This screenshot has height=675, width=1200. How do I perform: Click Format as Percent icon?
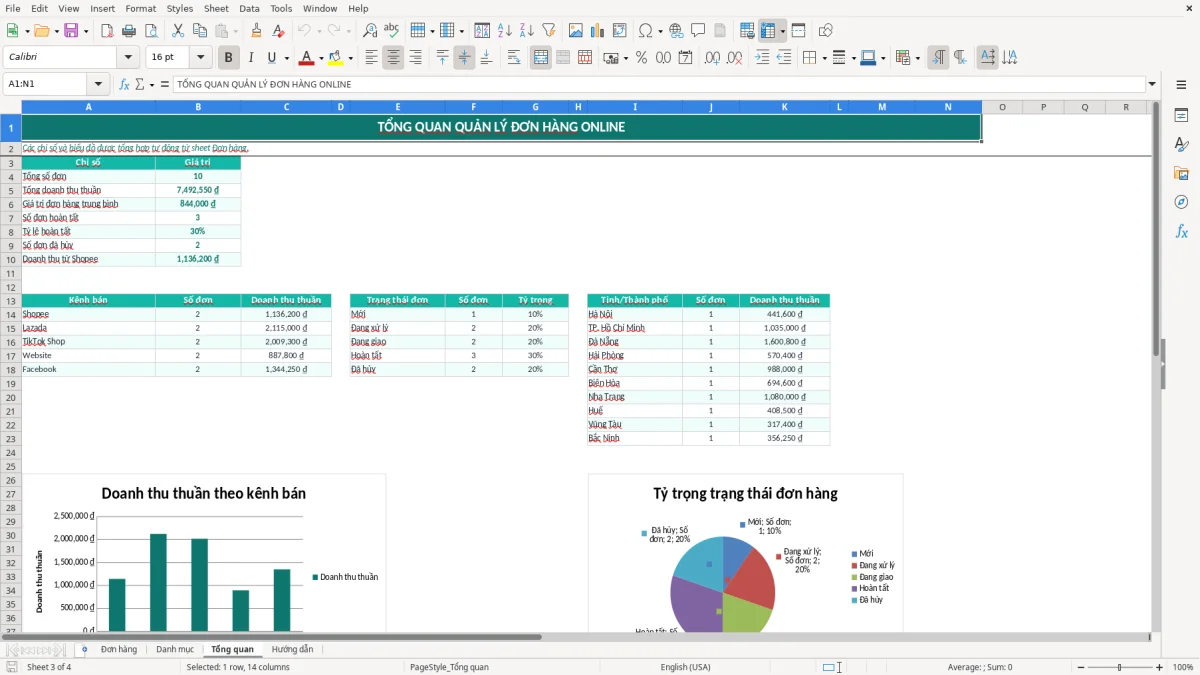coord(641,58)
